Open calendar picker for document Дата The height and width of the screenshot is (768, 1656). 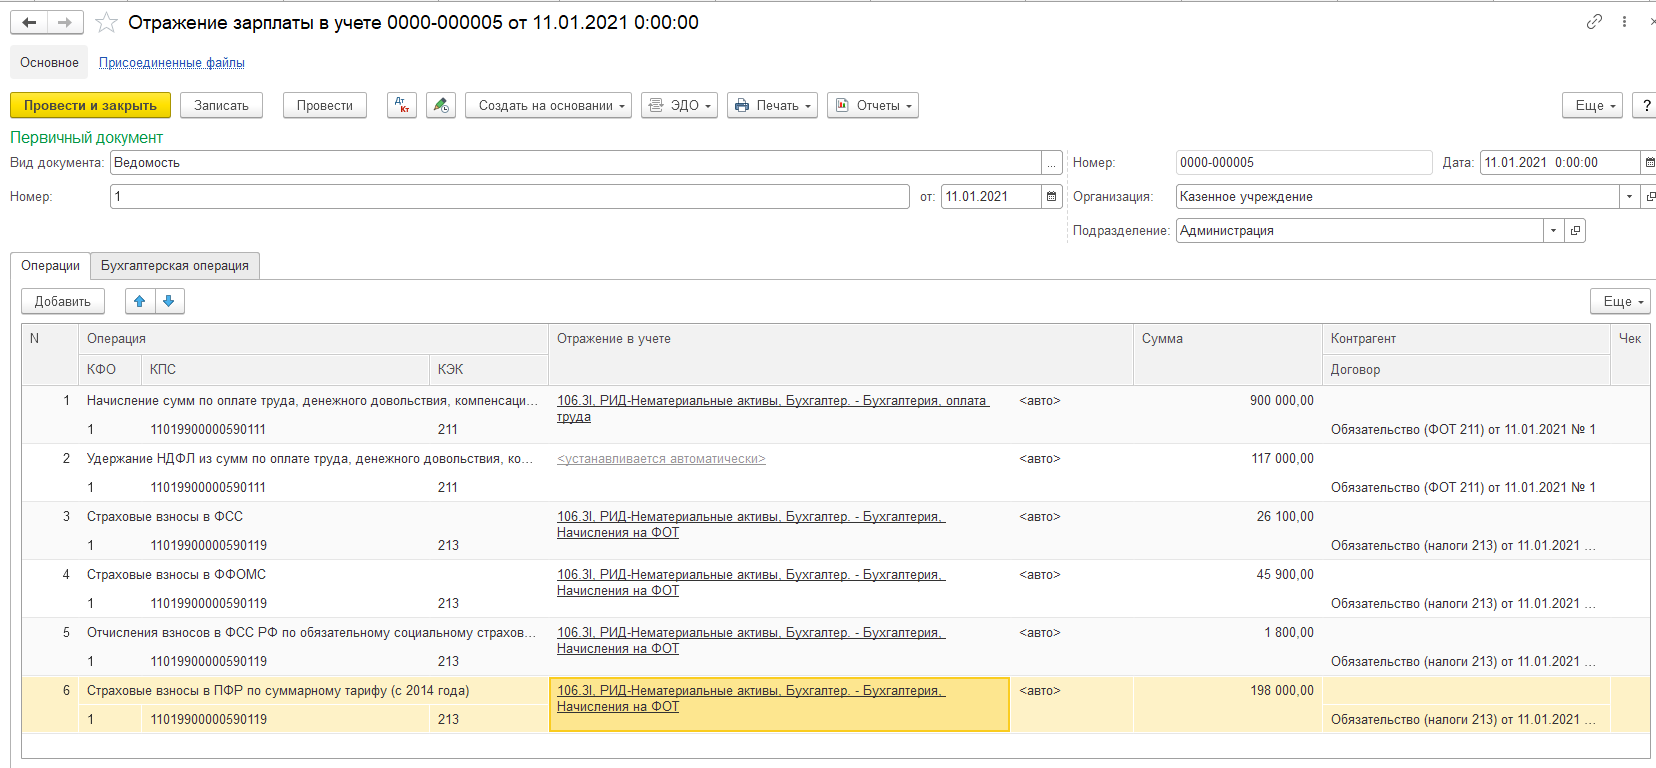[x=1649, y=162]
